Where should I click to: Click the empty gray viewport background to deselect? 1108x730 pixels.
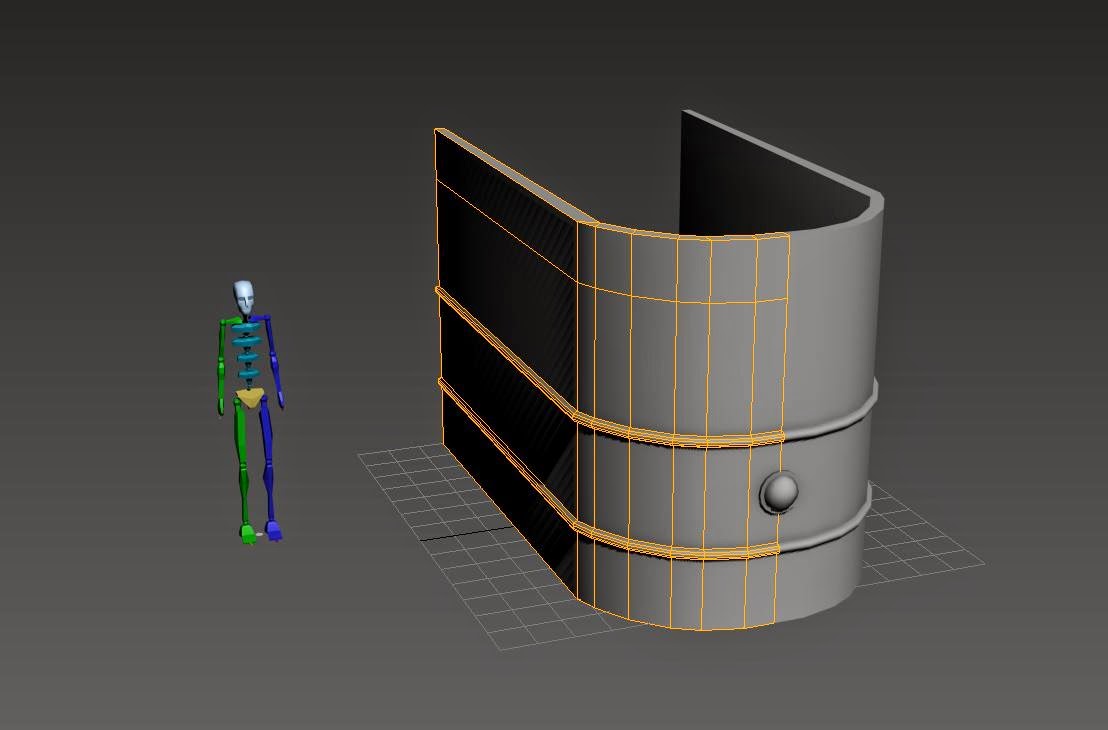click(212, 141)
